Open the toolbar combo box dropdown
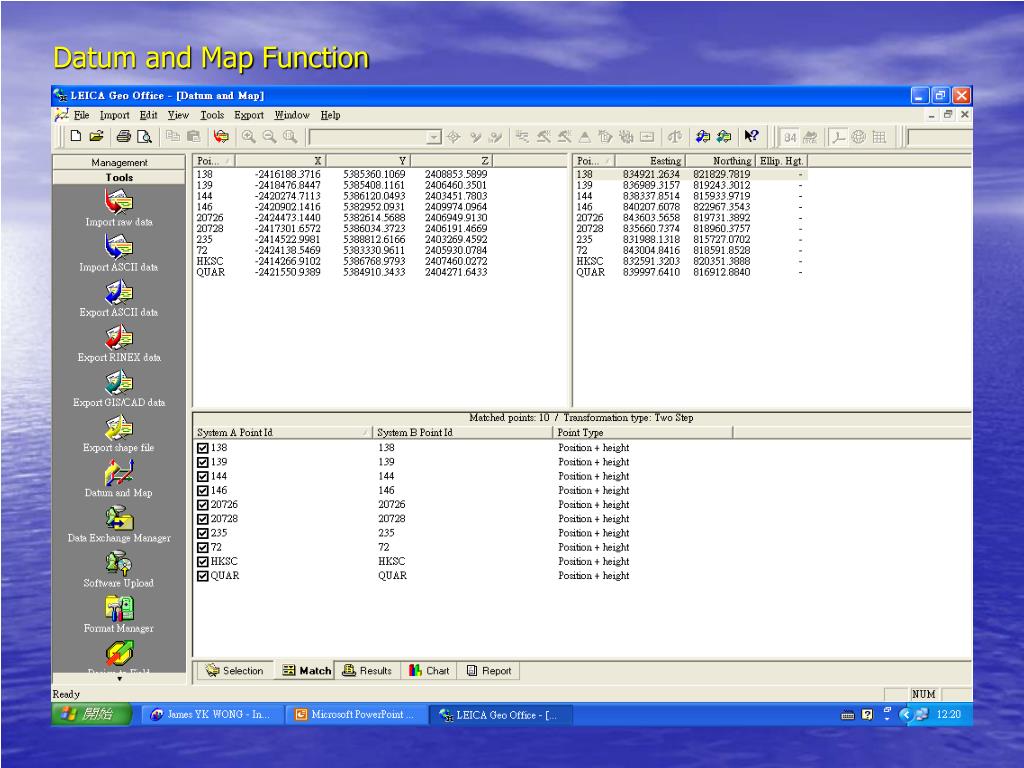This screenshot has width=1024, height=768. pyautogui.click(x=434, y=137)
